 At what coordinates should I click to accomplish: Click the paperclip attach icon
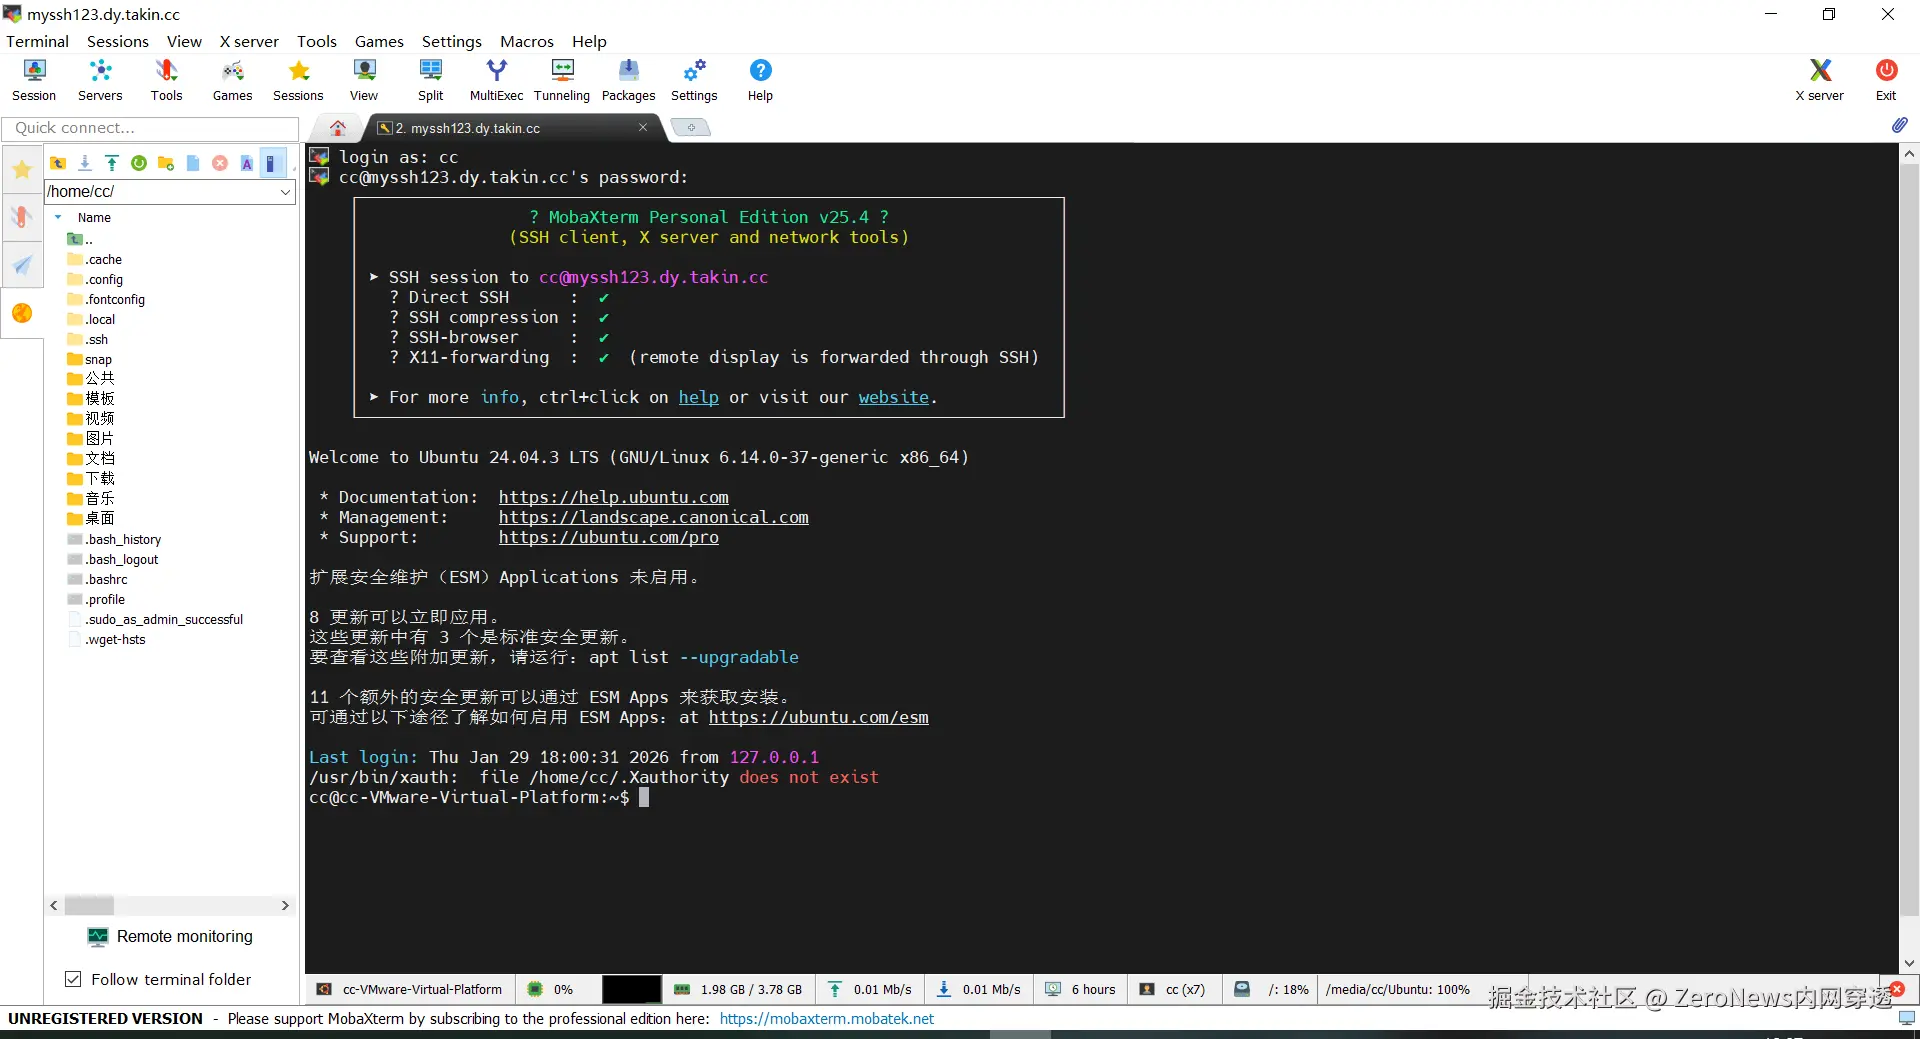tap(1899, 125)
